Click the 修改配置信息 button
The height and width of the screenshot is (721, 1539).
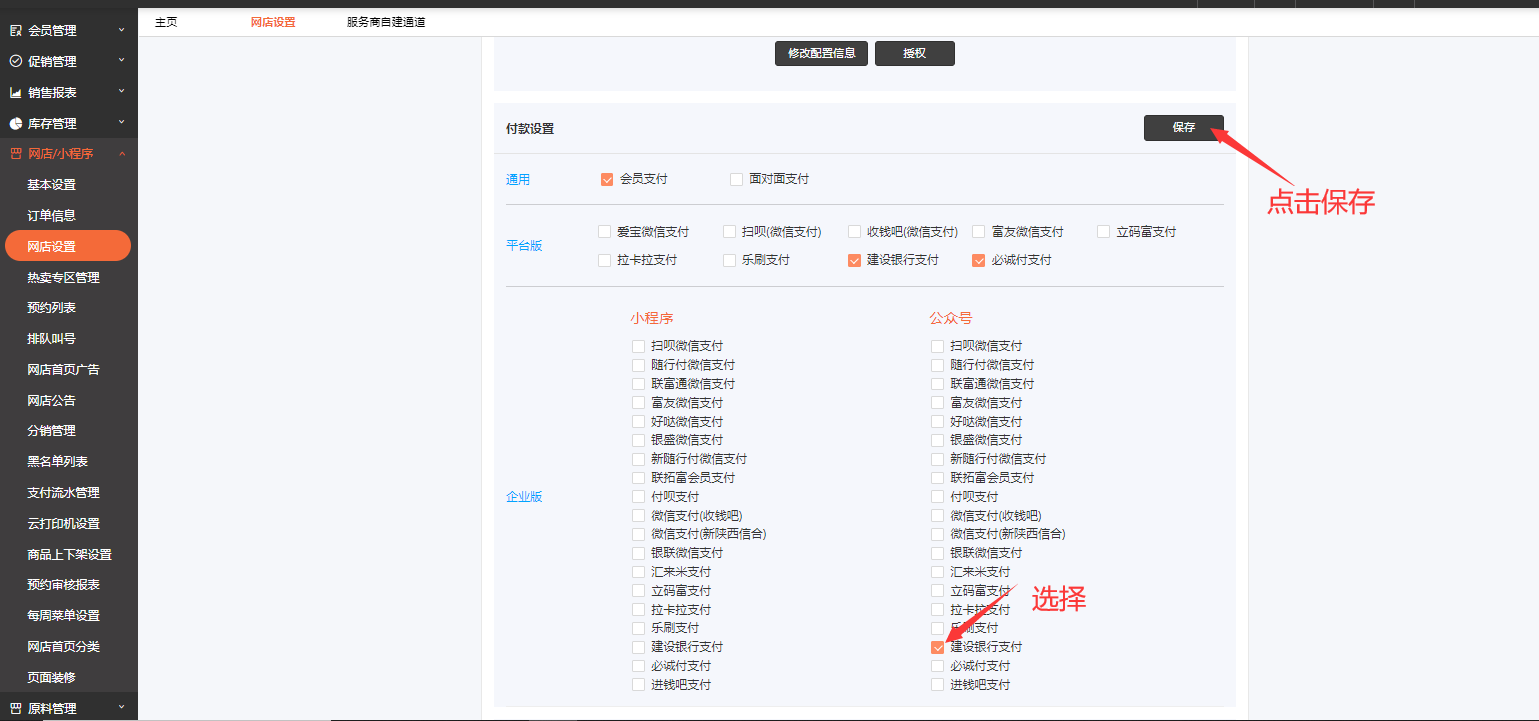[821, 54]
